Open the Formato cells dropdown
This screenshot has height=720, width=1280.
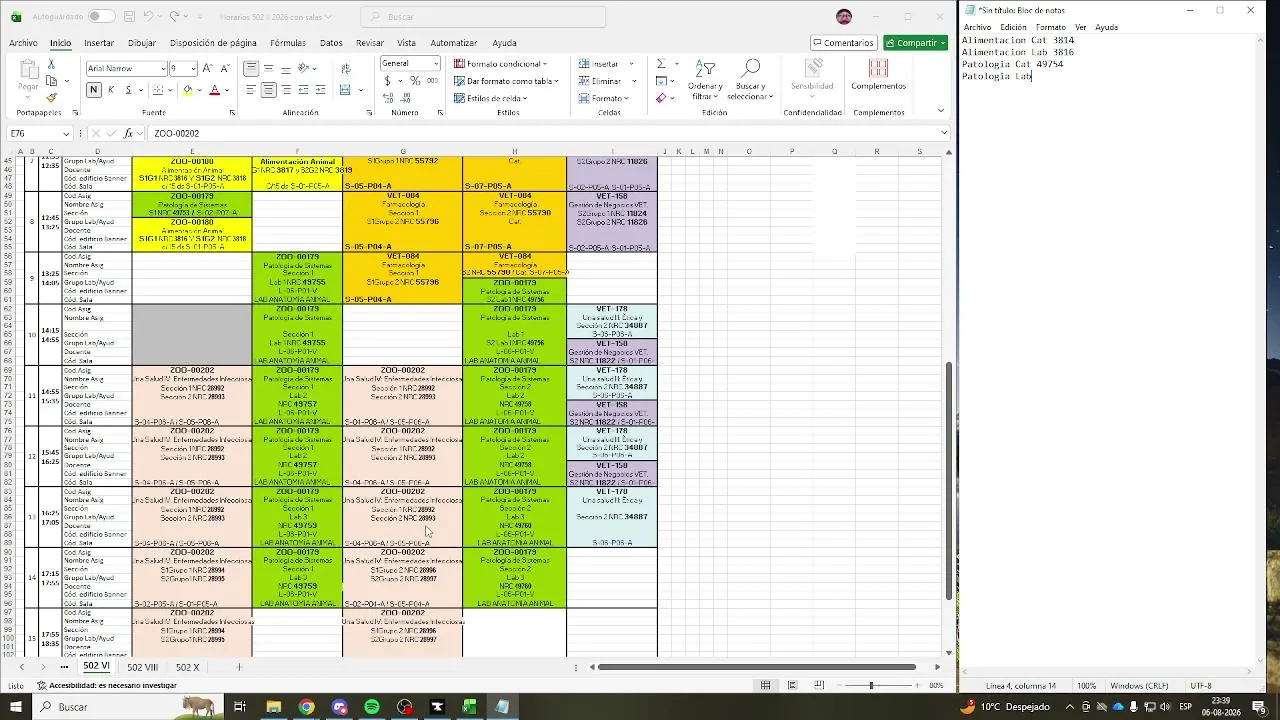pos(604,98)
